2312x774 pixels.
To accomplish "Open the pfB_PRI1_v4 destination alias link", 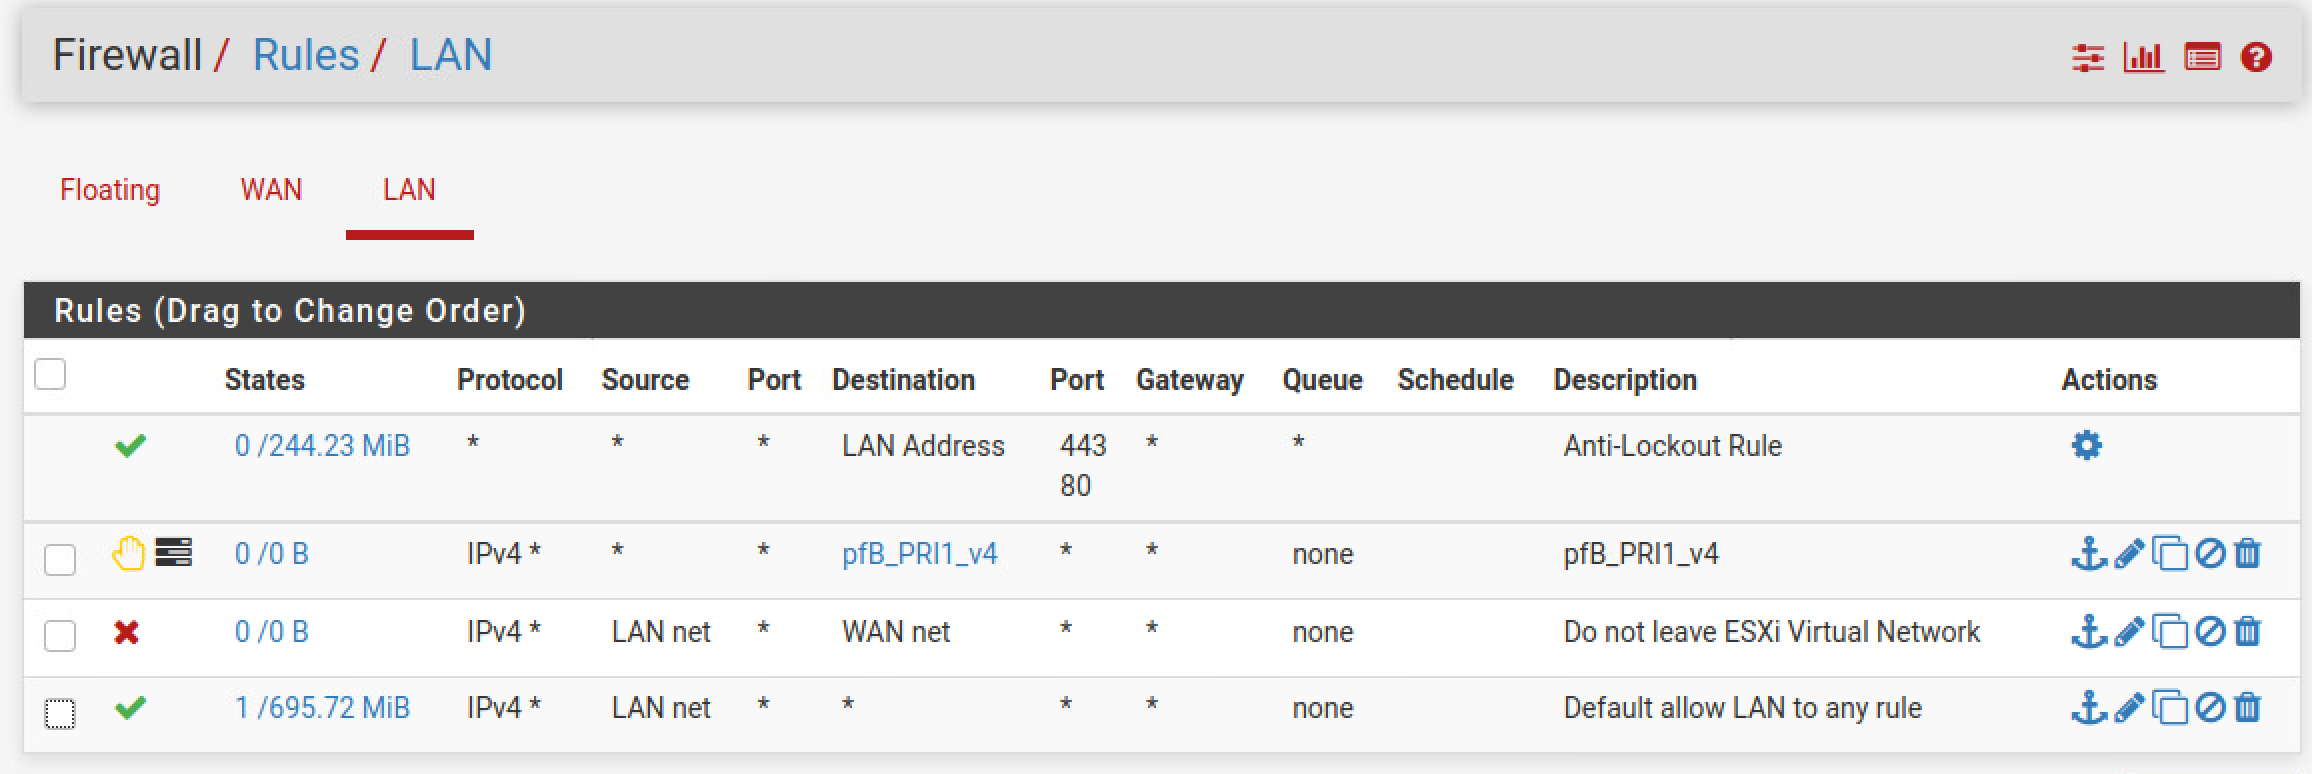I will click(x=920, y=554).
